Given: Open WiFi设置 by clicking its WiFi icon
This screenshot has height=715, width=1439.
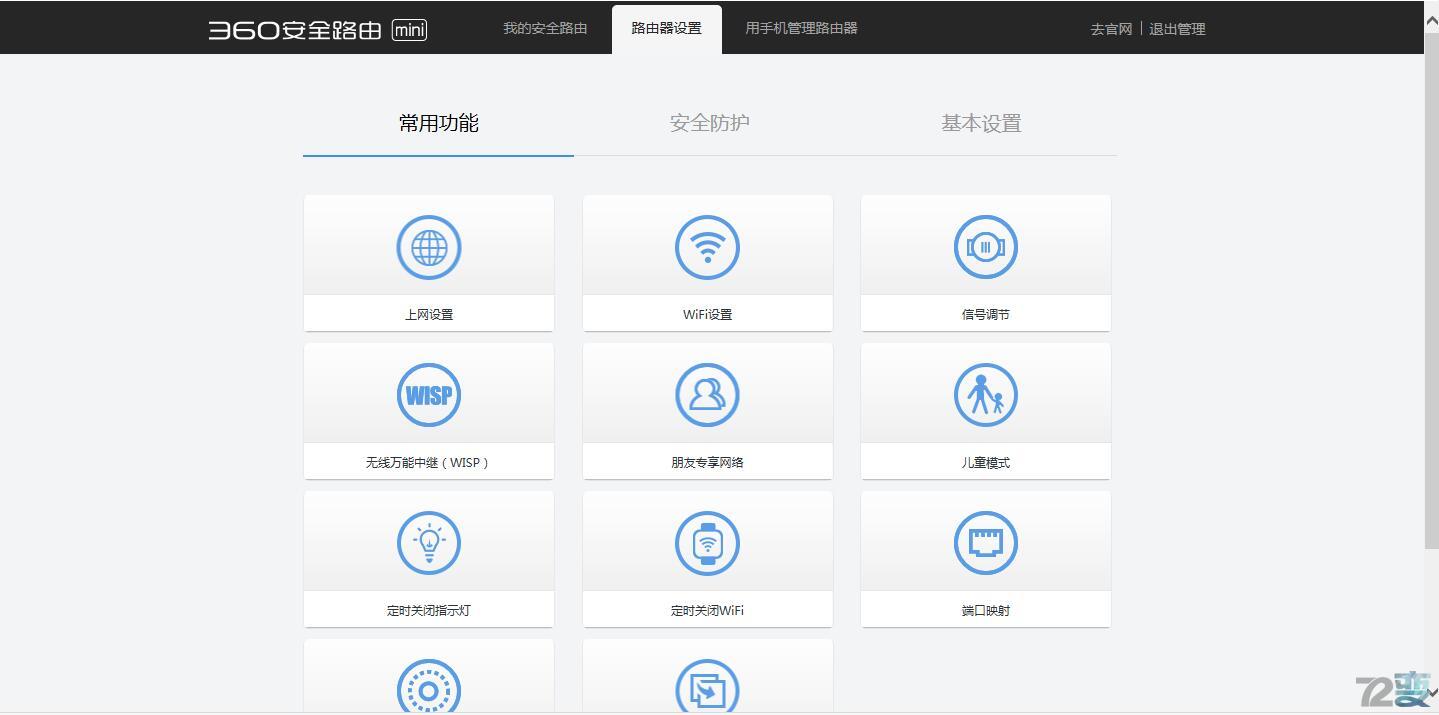Looking at the screenshot, I should (707, 246).
